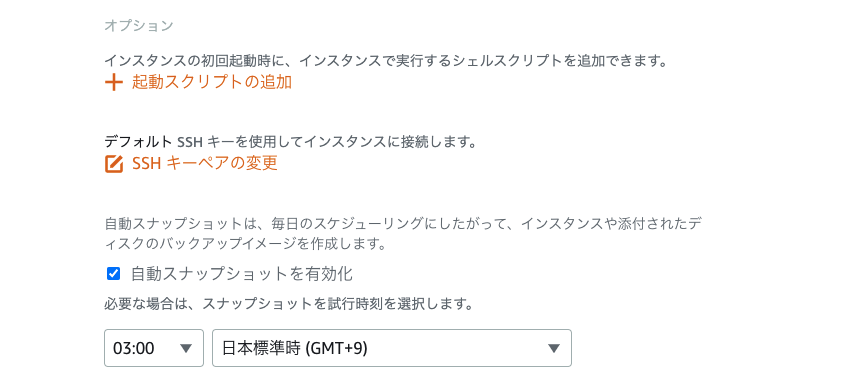Toggle snapshots via 自動スナップショットを有効化 label text

[x=242, y=274]
